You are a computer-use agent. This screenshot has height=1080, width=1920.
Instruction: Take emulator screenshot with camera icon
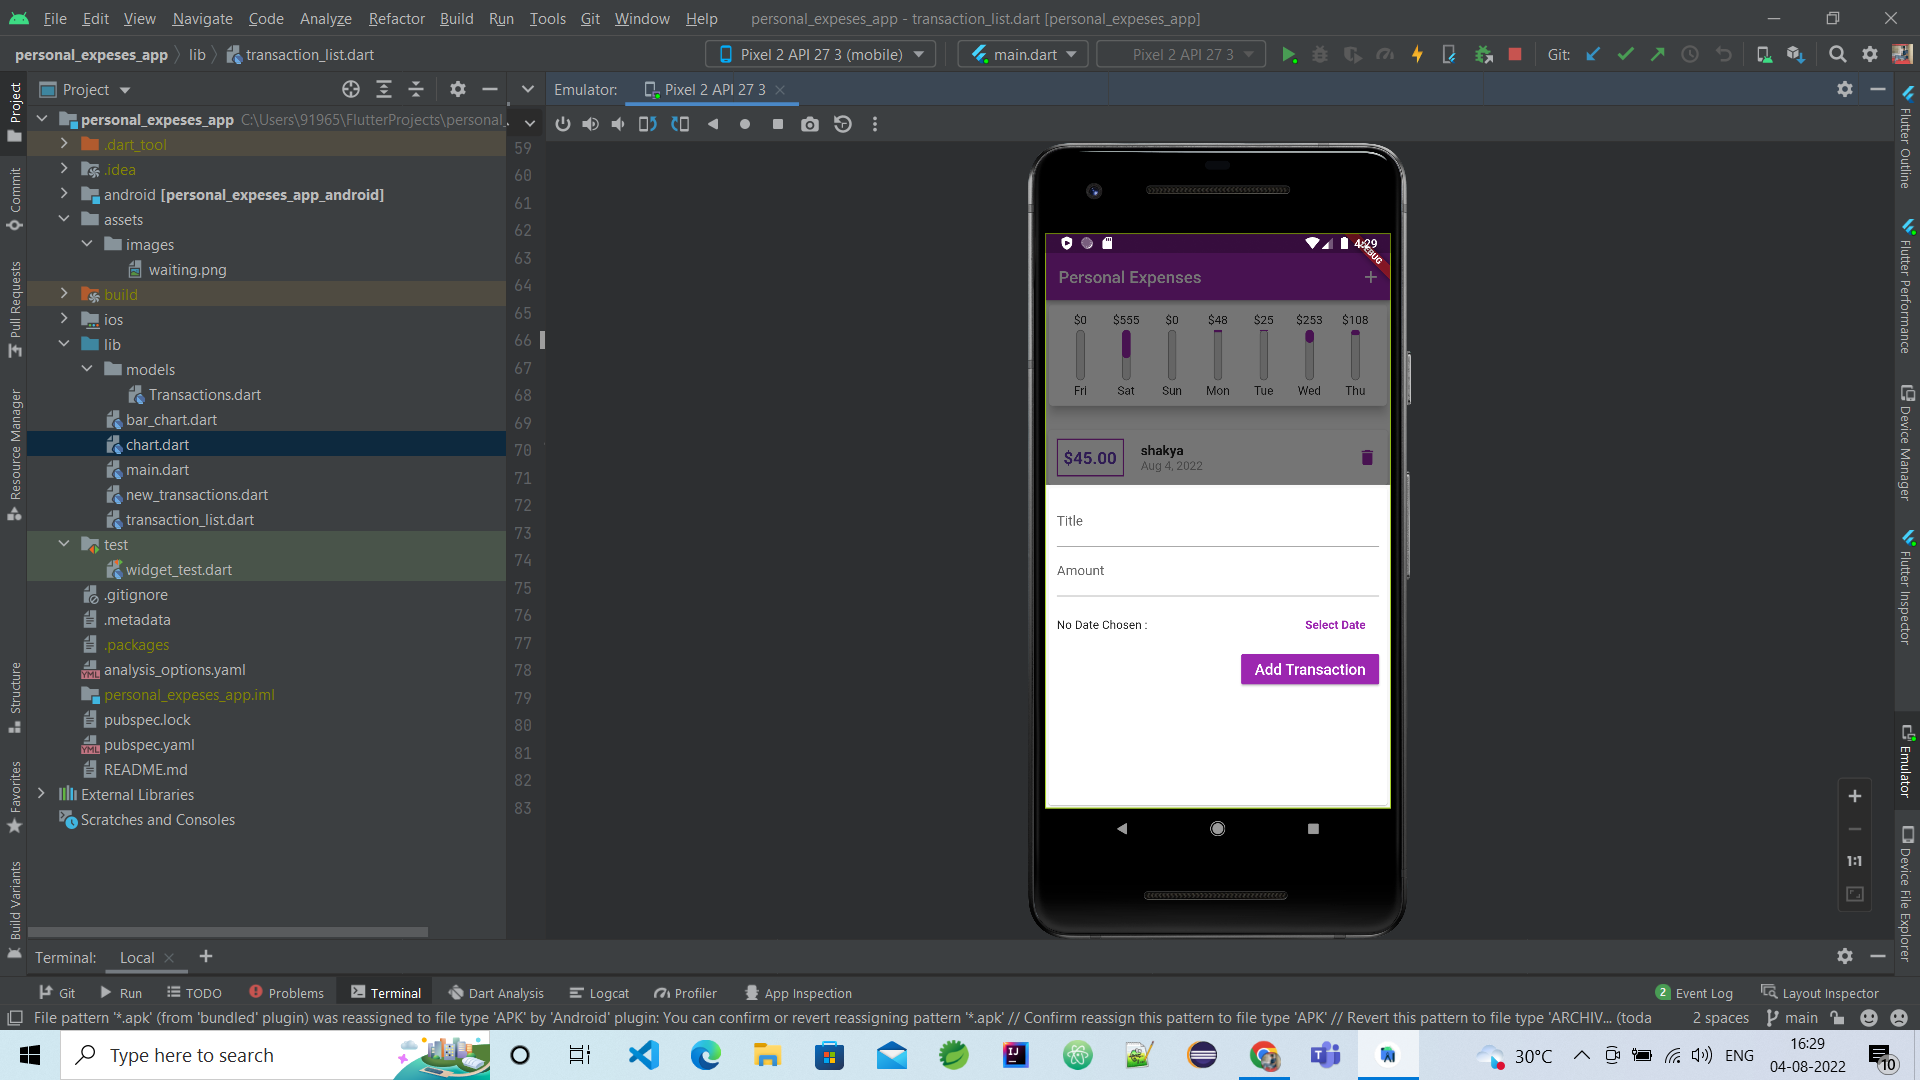[810, 124]
